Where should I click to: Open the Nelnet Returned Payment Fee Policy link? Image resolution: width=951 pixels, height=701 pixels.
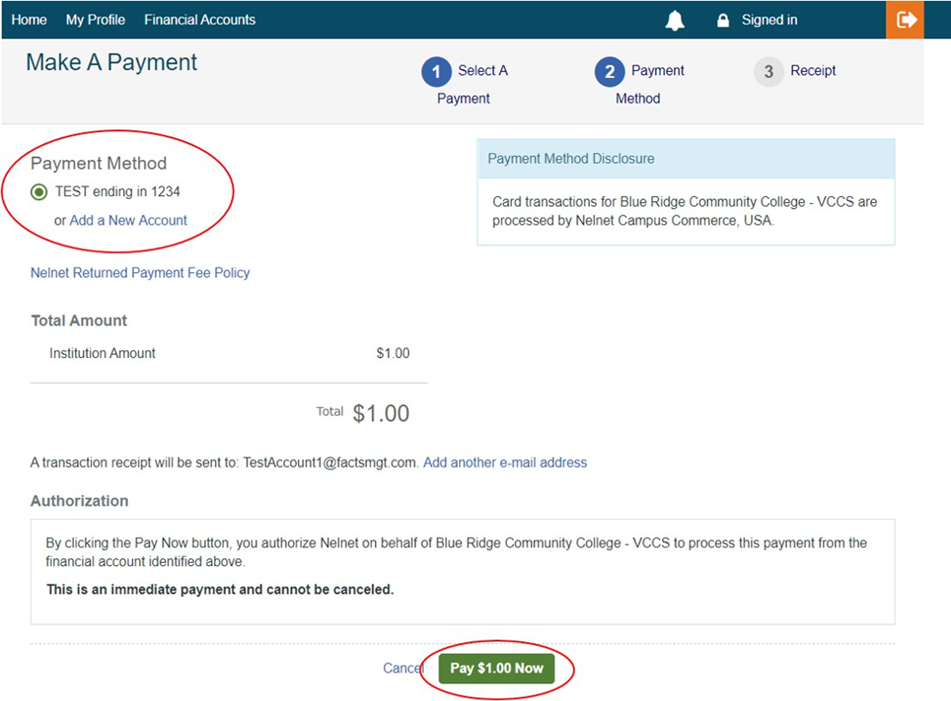(x=140, y=272)
